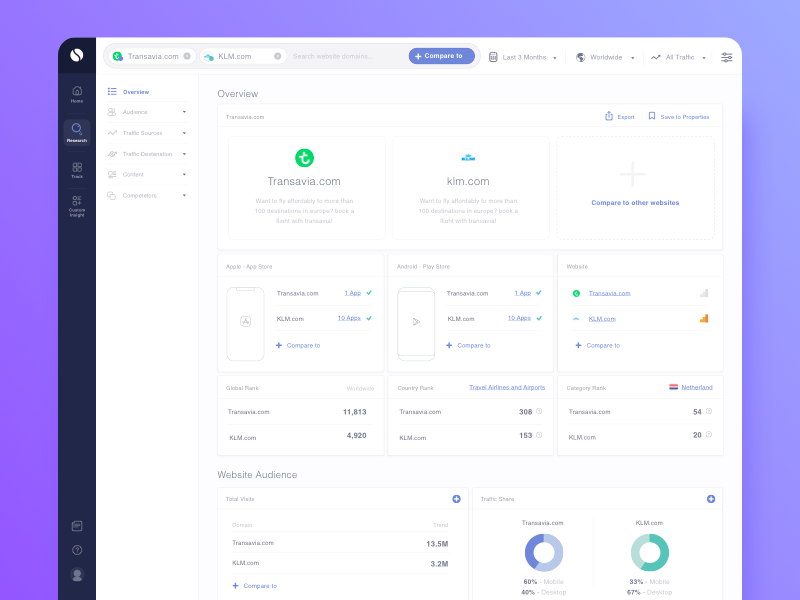This screenshot has height=600, width=800.
Task: Expand the Content menu section
Action: [x=147, y=174]
